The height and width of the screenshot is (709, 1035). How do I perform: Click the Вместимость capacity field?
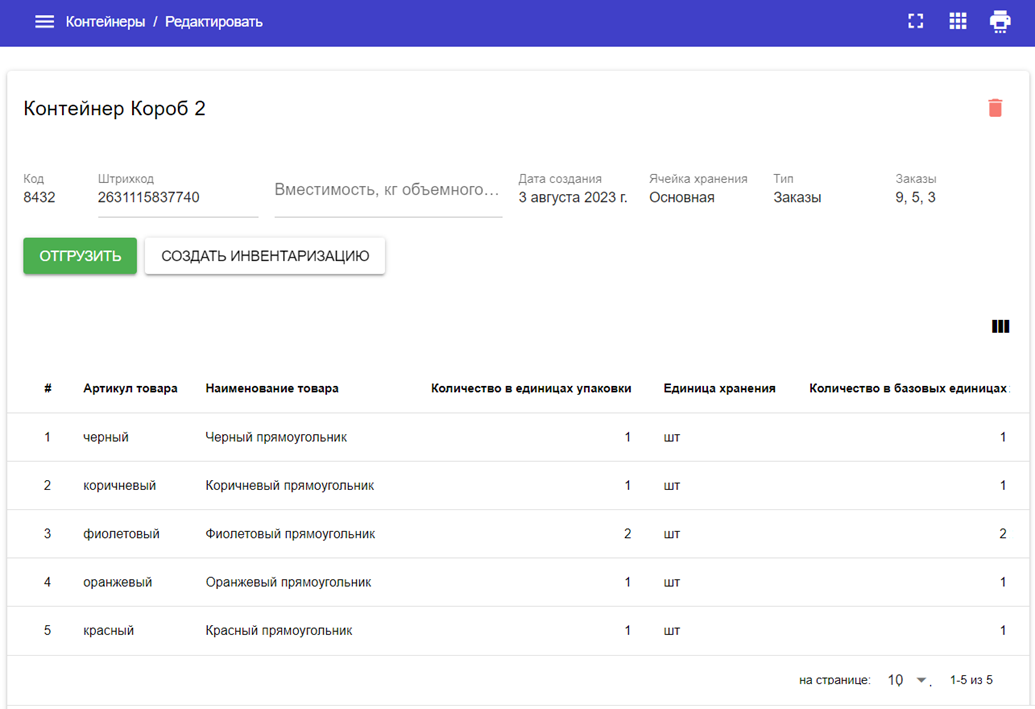coord(387,190)
